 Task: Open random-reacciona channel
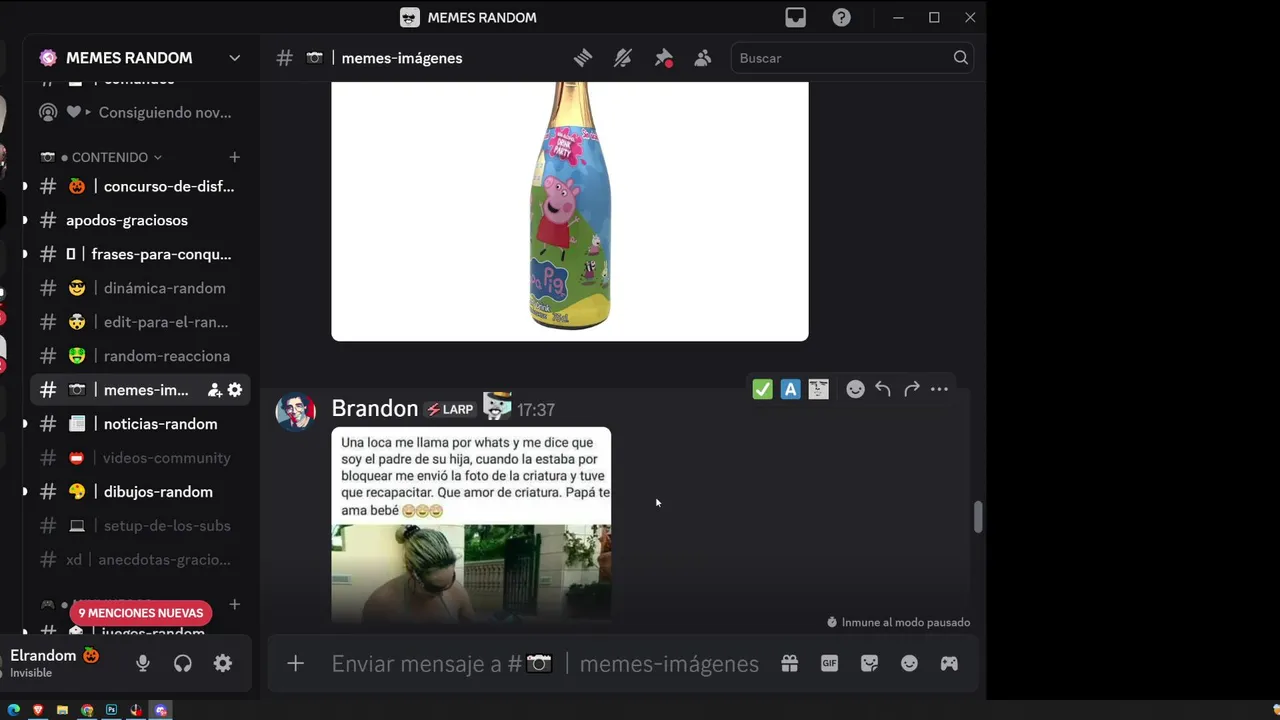point(140,356)
